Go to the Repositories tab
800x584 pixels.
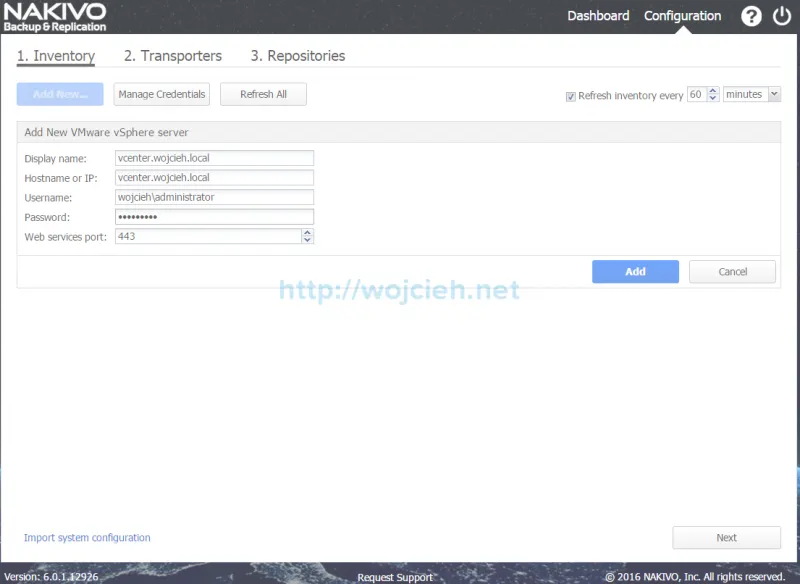[x=298, y=56]
